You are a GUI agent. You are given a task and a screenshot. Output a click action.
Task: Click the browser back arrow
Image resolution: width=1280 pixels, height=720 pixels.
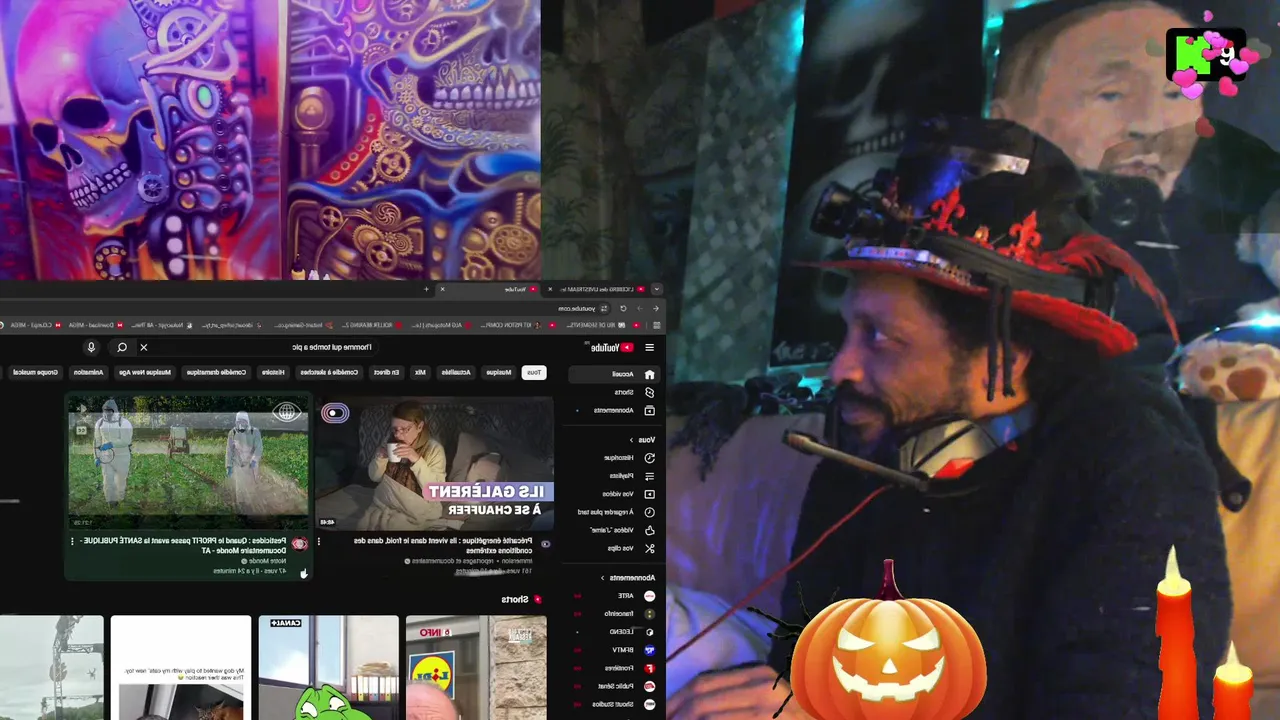[655, 308]
